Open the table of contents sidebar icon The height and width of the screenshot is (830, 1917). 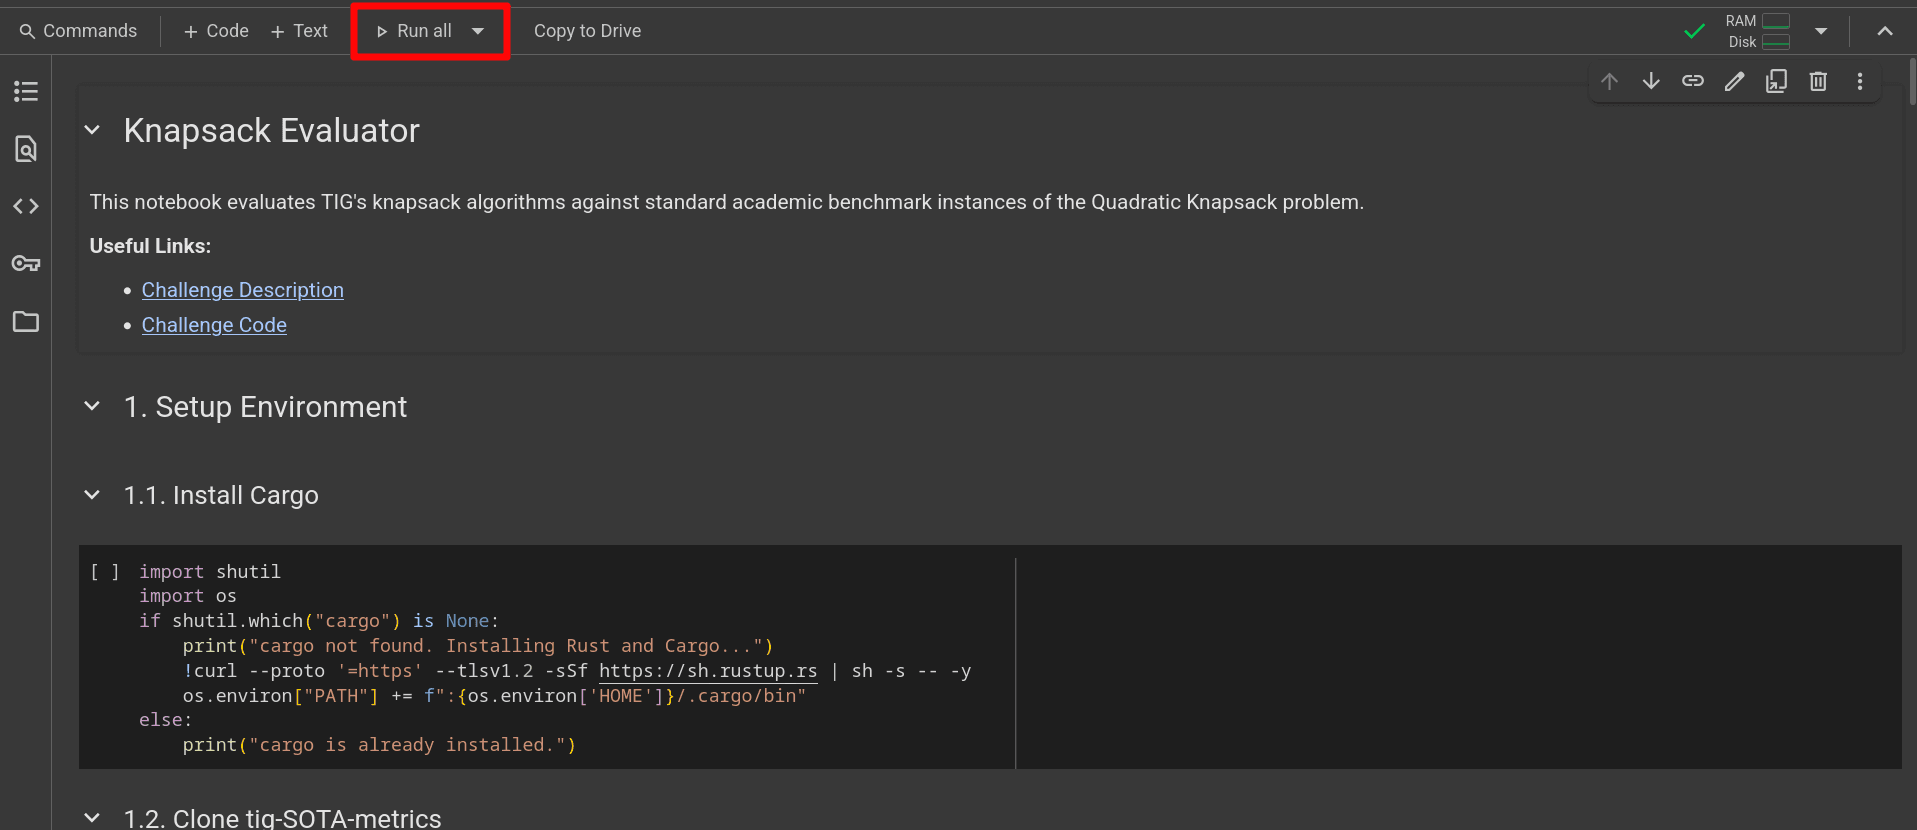pos(26,91)
